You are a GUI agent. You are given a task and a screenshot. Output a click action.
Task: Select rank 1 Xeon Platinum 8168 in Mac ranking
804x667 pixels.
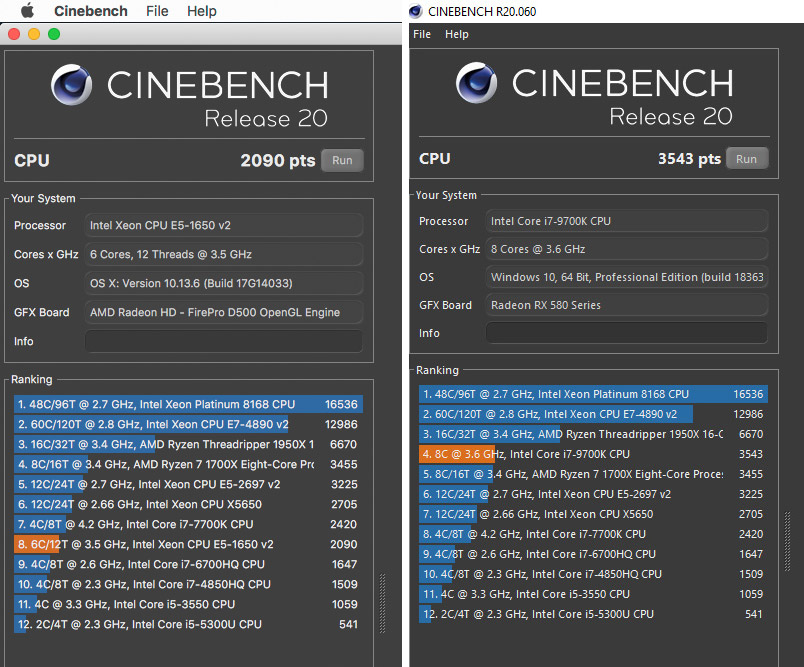(x=188, y=405)
